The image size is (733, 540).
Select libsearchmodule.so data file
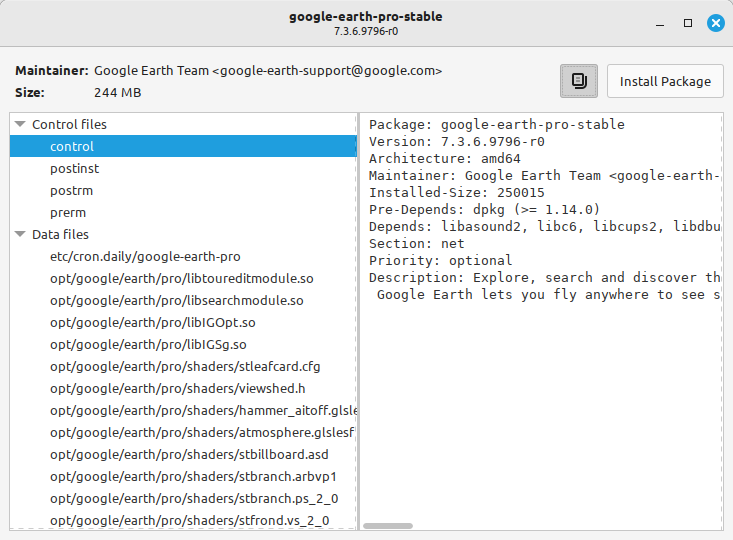tap(183, 300)
